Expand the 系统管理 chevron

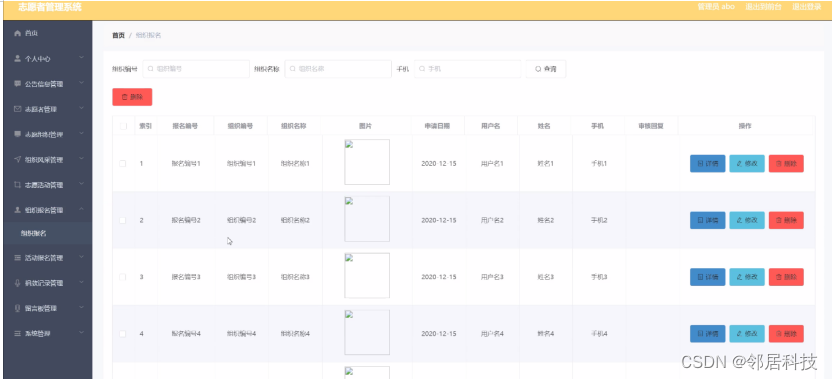(x=82, y=332)
